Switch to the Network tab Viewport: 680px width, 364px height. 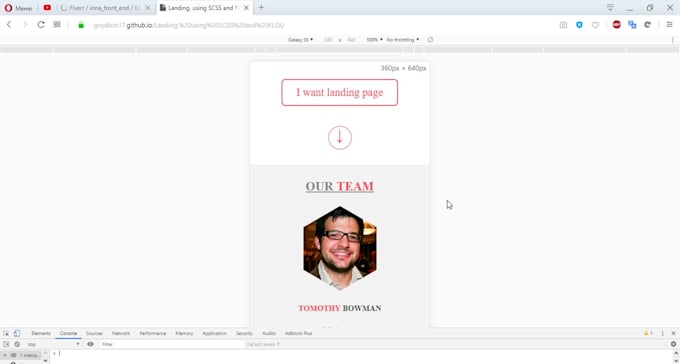pos(121,333)
